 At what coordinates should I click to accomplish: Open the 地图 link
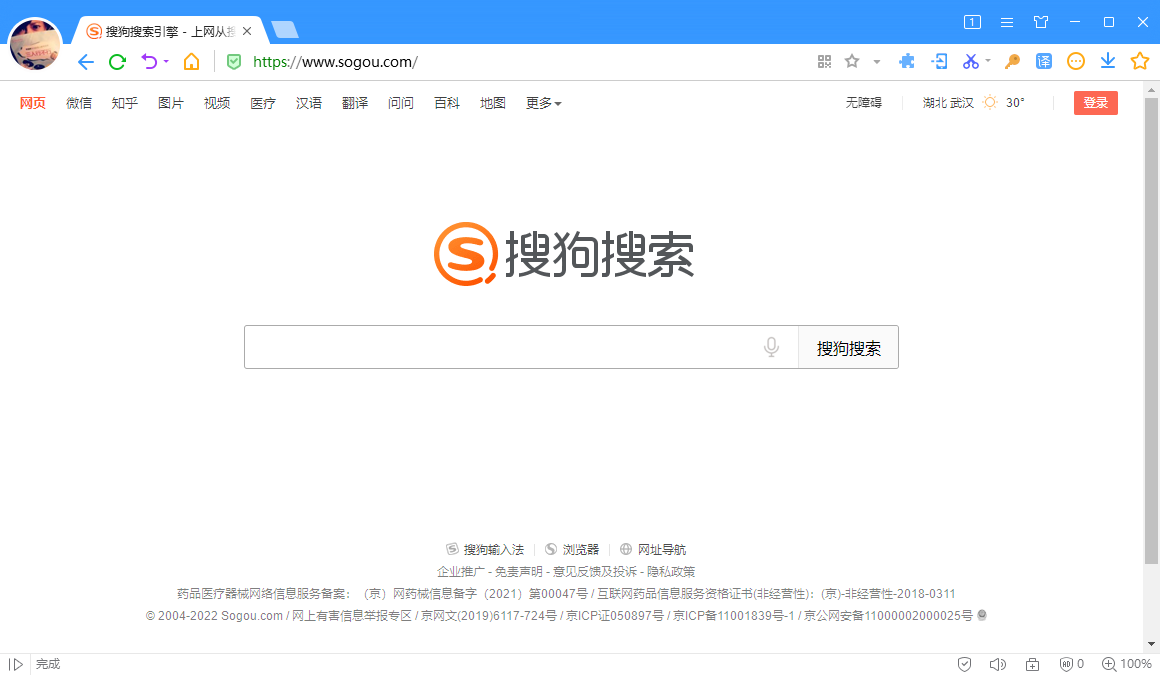point(493,103)
